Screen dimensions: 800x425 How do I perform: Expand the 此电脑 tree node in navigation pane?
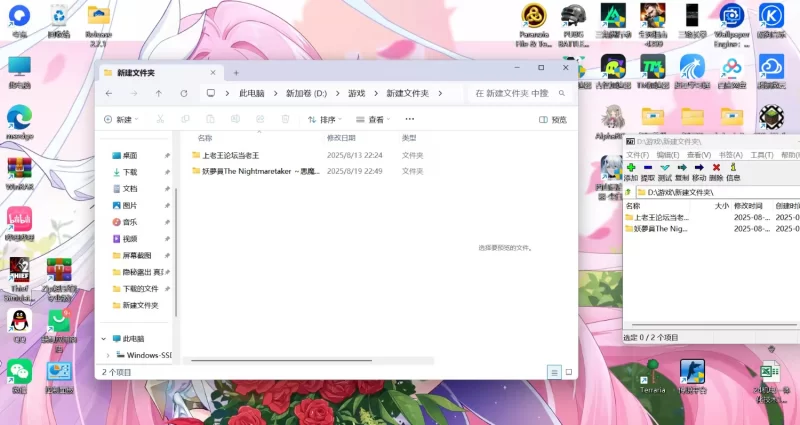104,339
